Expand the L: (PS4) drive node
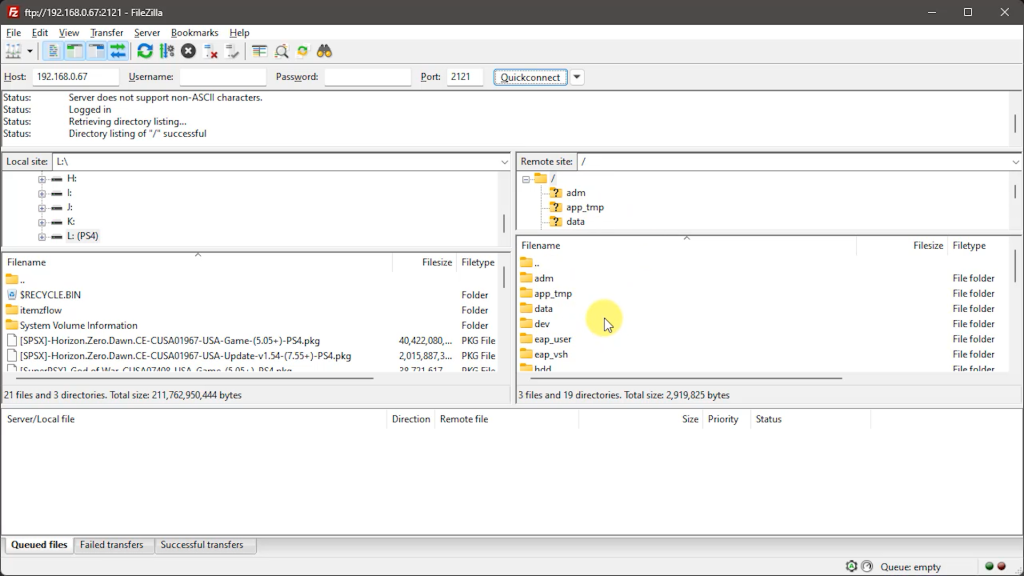This screenshot has width=1024, height=576. point(42,236)
